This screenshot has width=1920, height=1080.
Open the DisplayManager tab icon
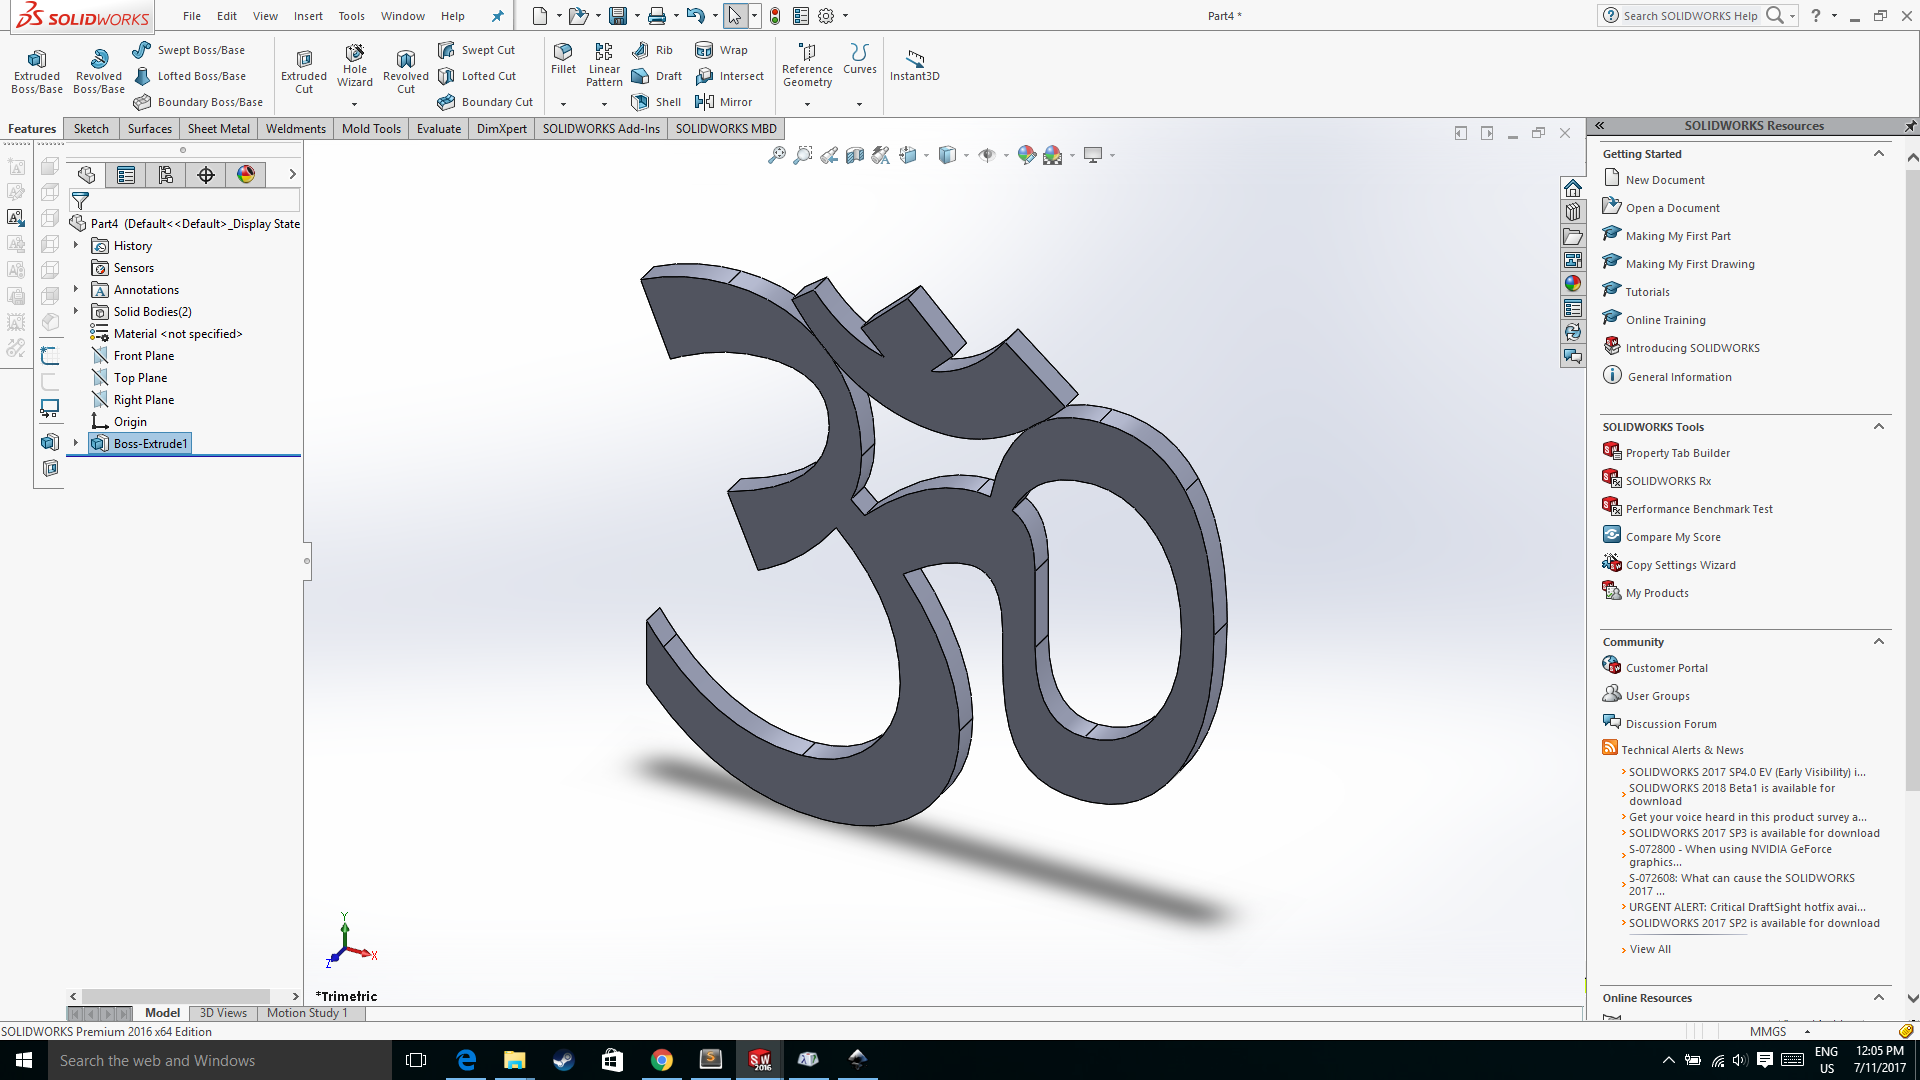246,175
